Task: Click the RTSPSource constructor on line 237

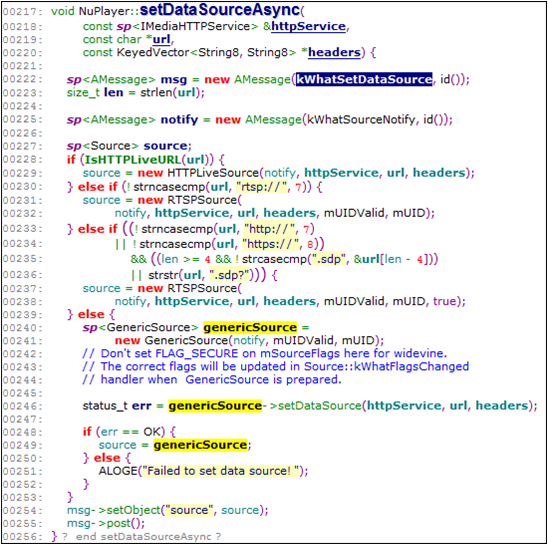Action: (202, 288)
